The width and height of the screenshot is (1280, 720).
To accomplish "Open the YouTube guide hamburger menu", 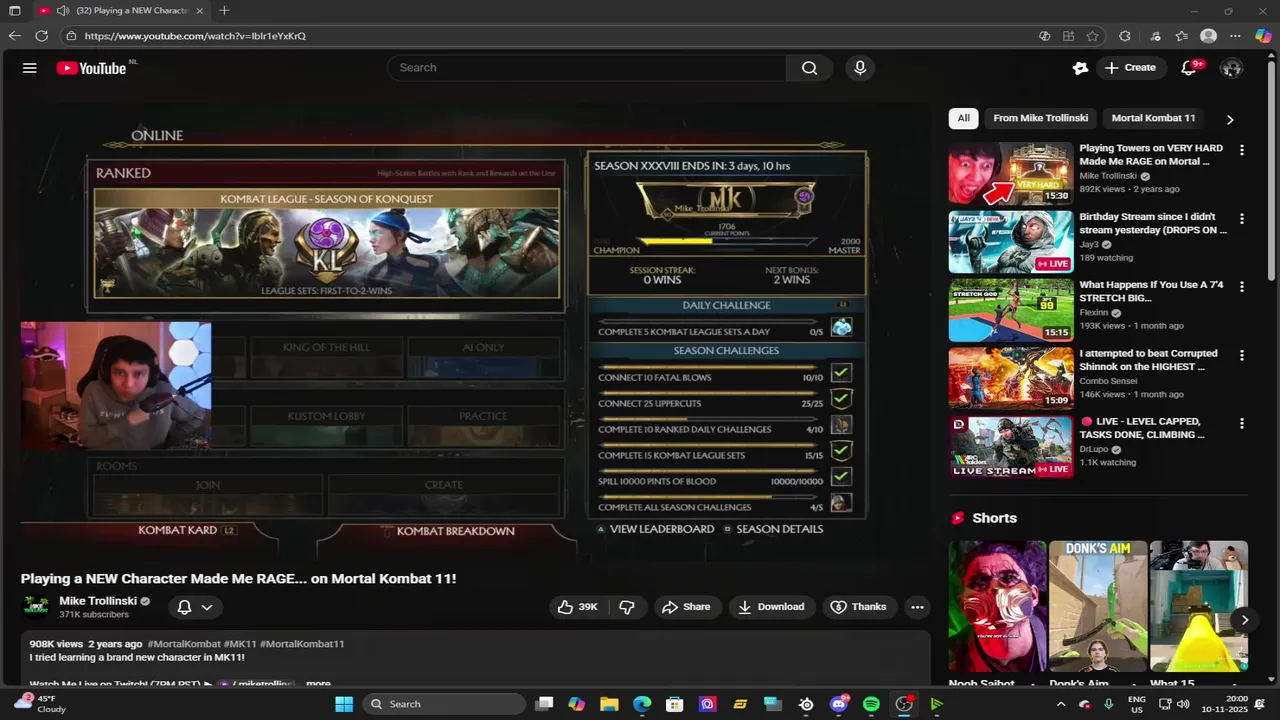I will click(30, 68).
